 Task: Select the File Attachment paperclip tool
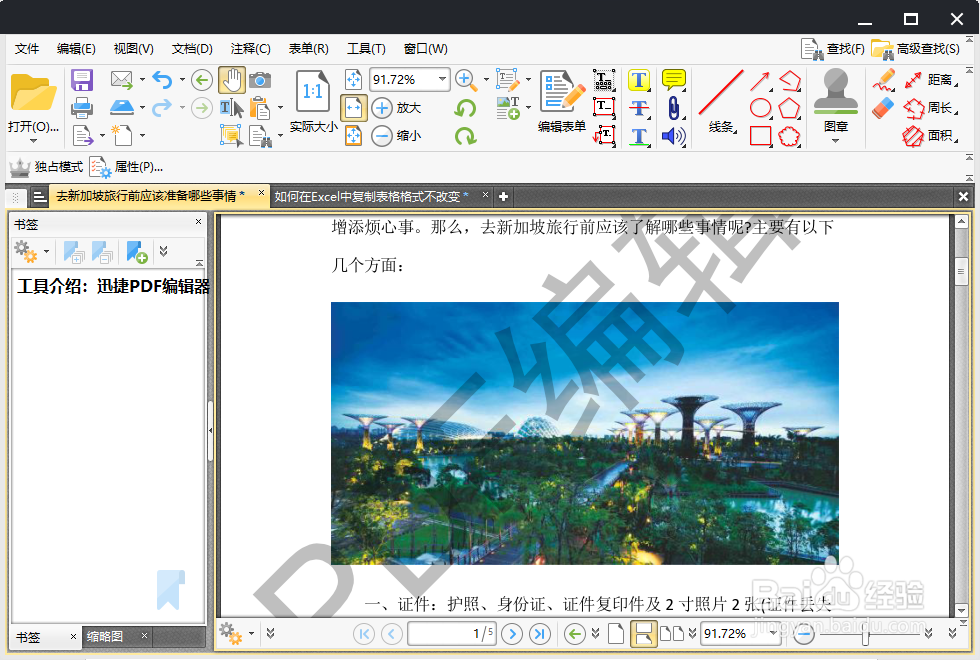(674, 108)
